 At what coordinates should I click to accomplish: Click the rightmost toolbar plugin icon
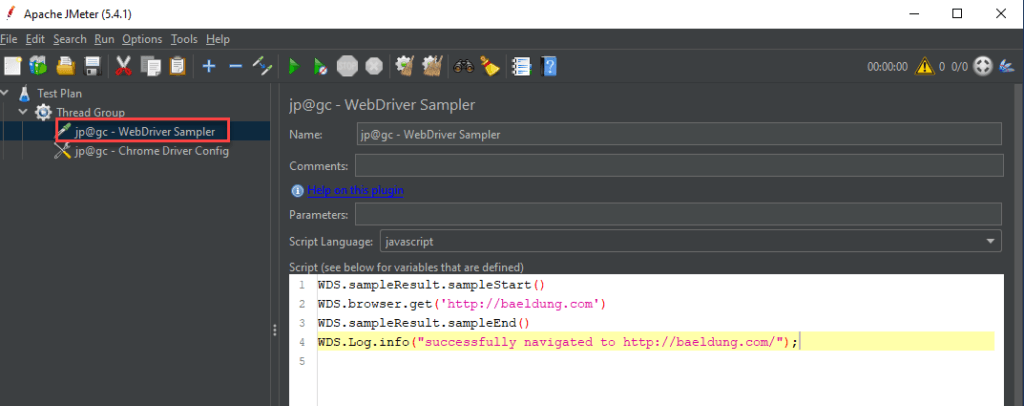coord(1006,66)
